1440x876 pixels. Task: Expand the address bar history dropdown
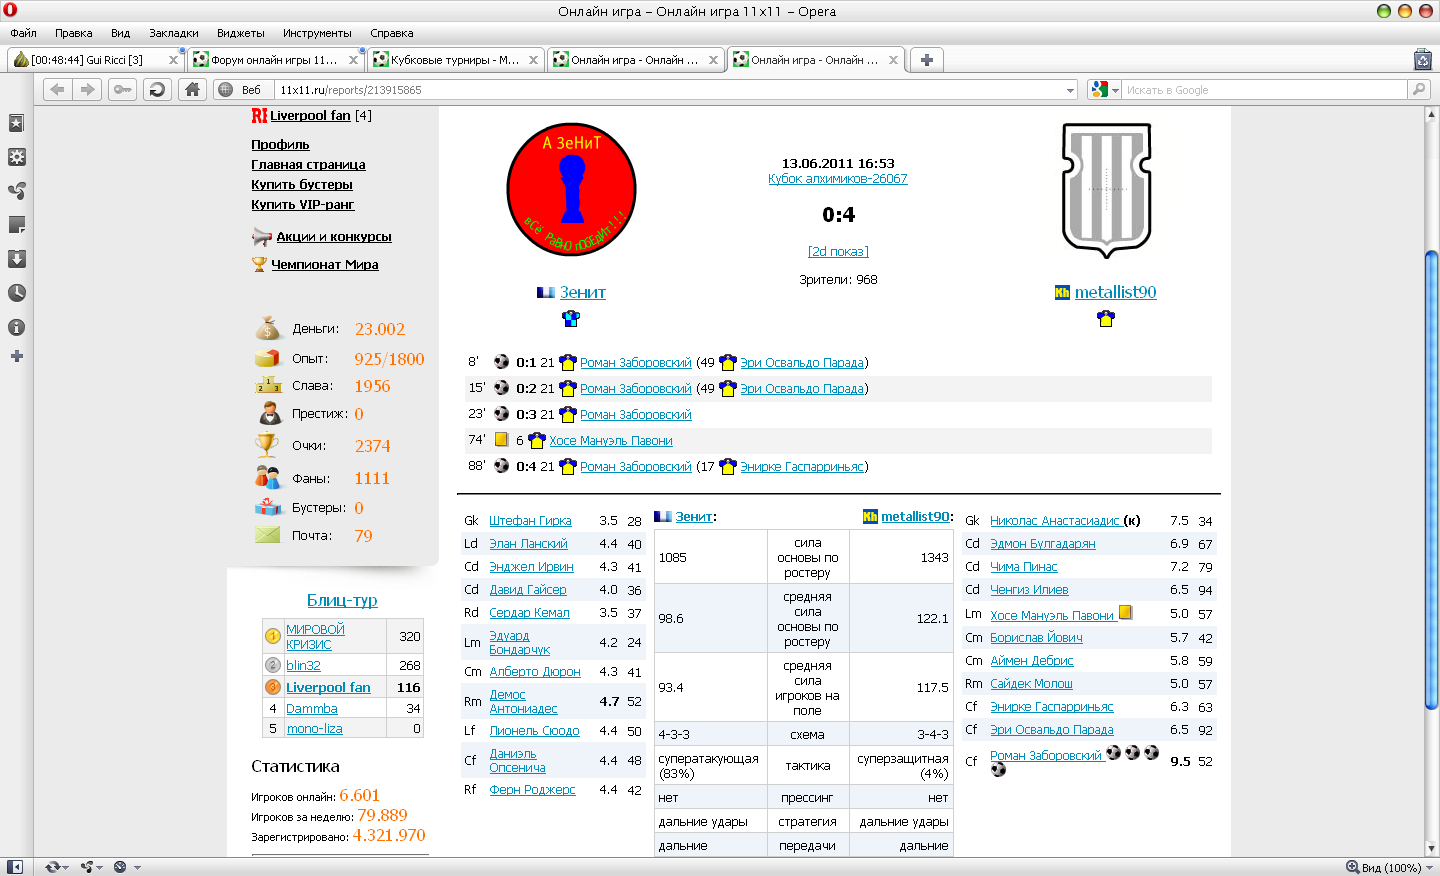coord(1070,90)
